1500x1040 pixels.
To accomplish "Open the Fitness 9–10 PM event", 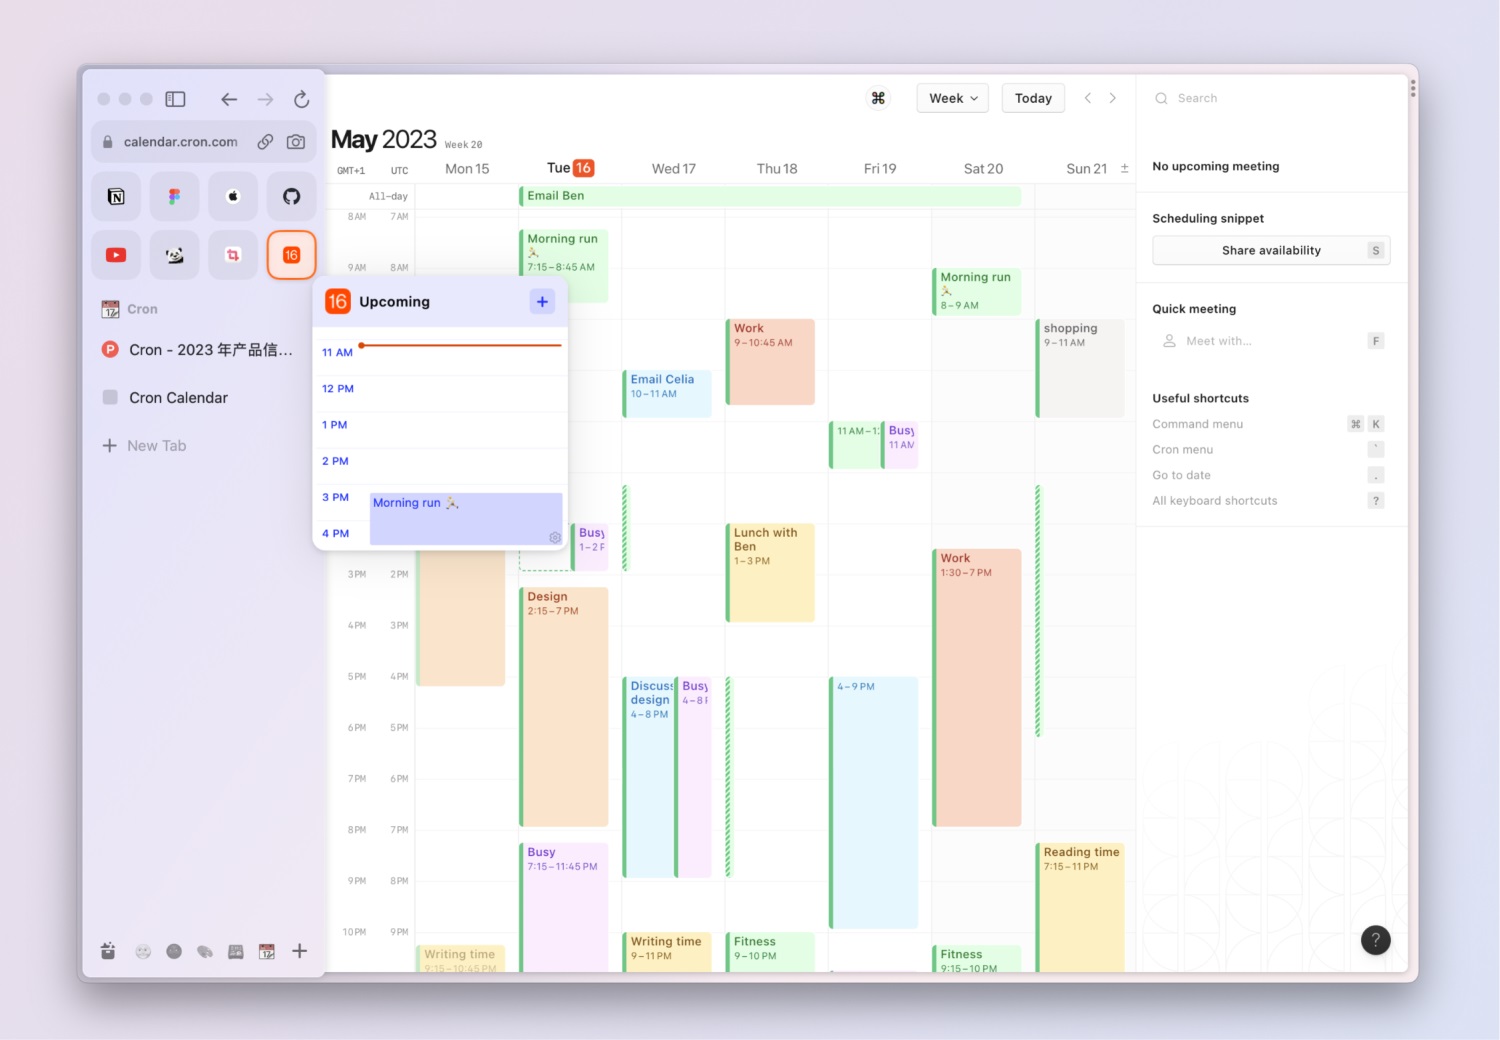I will 770,952.
